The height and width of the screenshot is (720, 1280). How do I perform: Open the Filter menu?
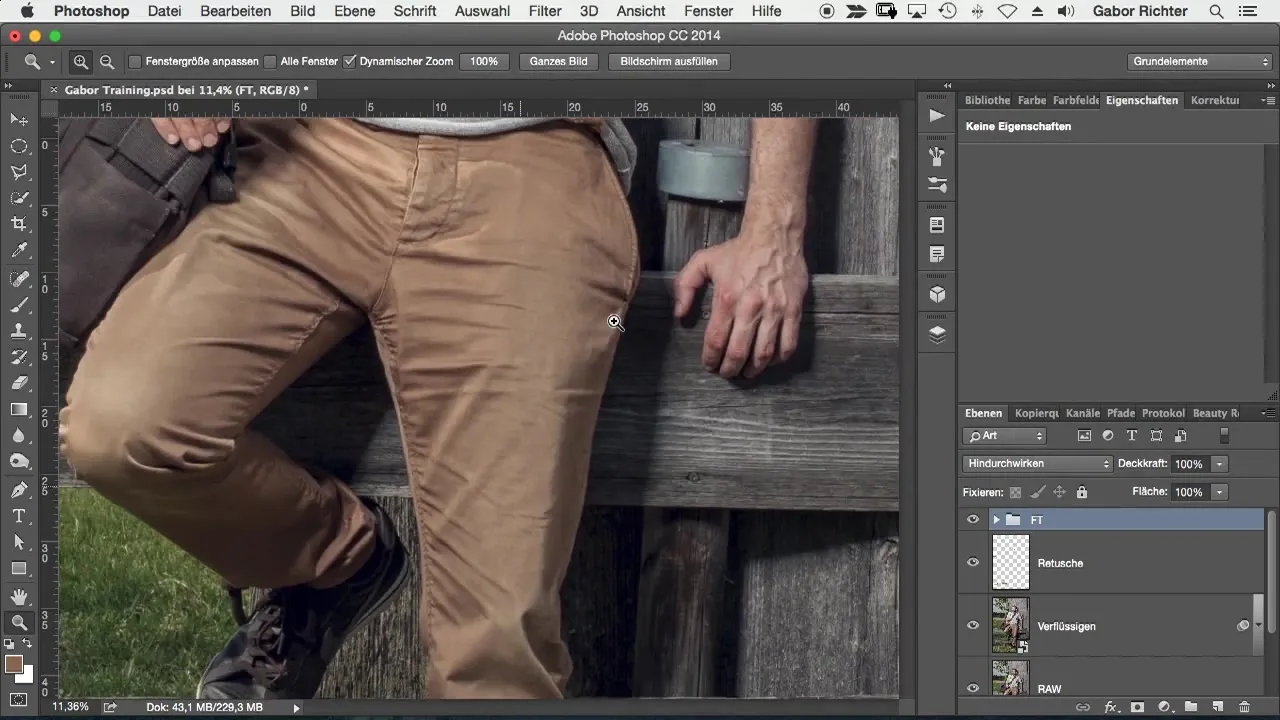tap(545, 11)
